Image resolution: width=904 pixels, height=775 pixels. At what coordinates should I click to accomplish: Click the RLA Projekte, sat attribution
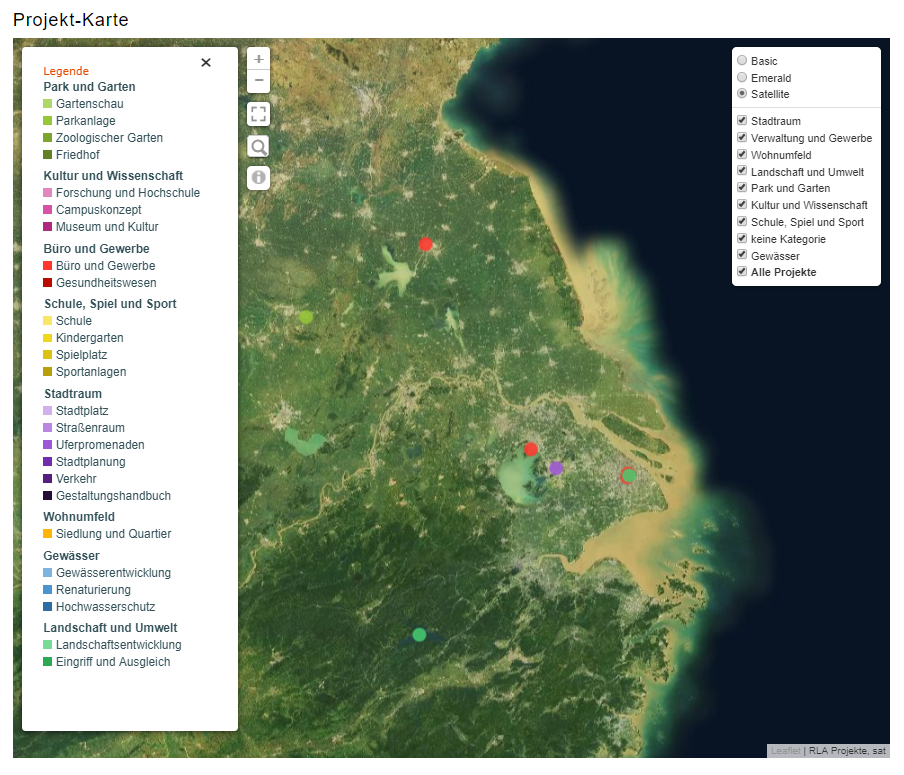tap(847, 751)
